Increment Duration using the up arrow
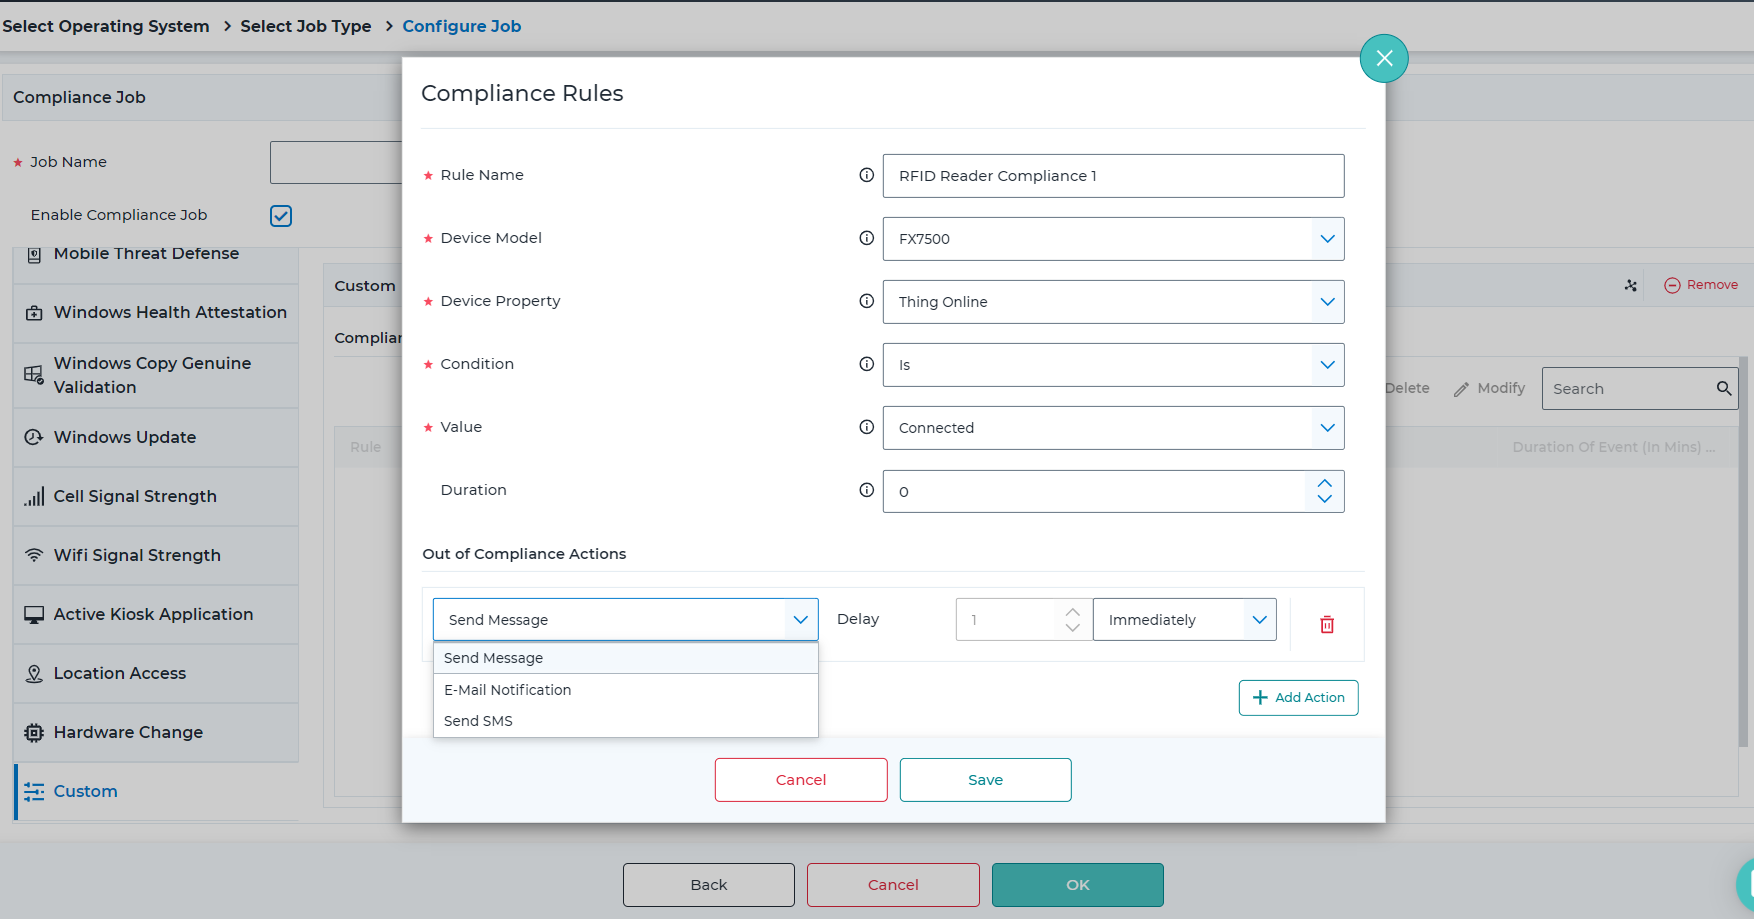 [x=1325, y=483]
